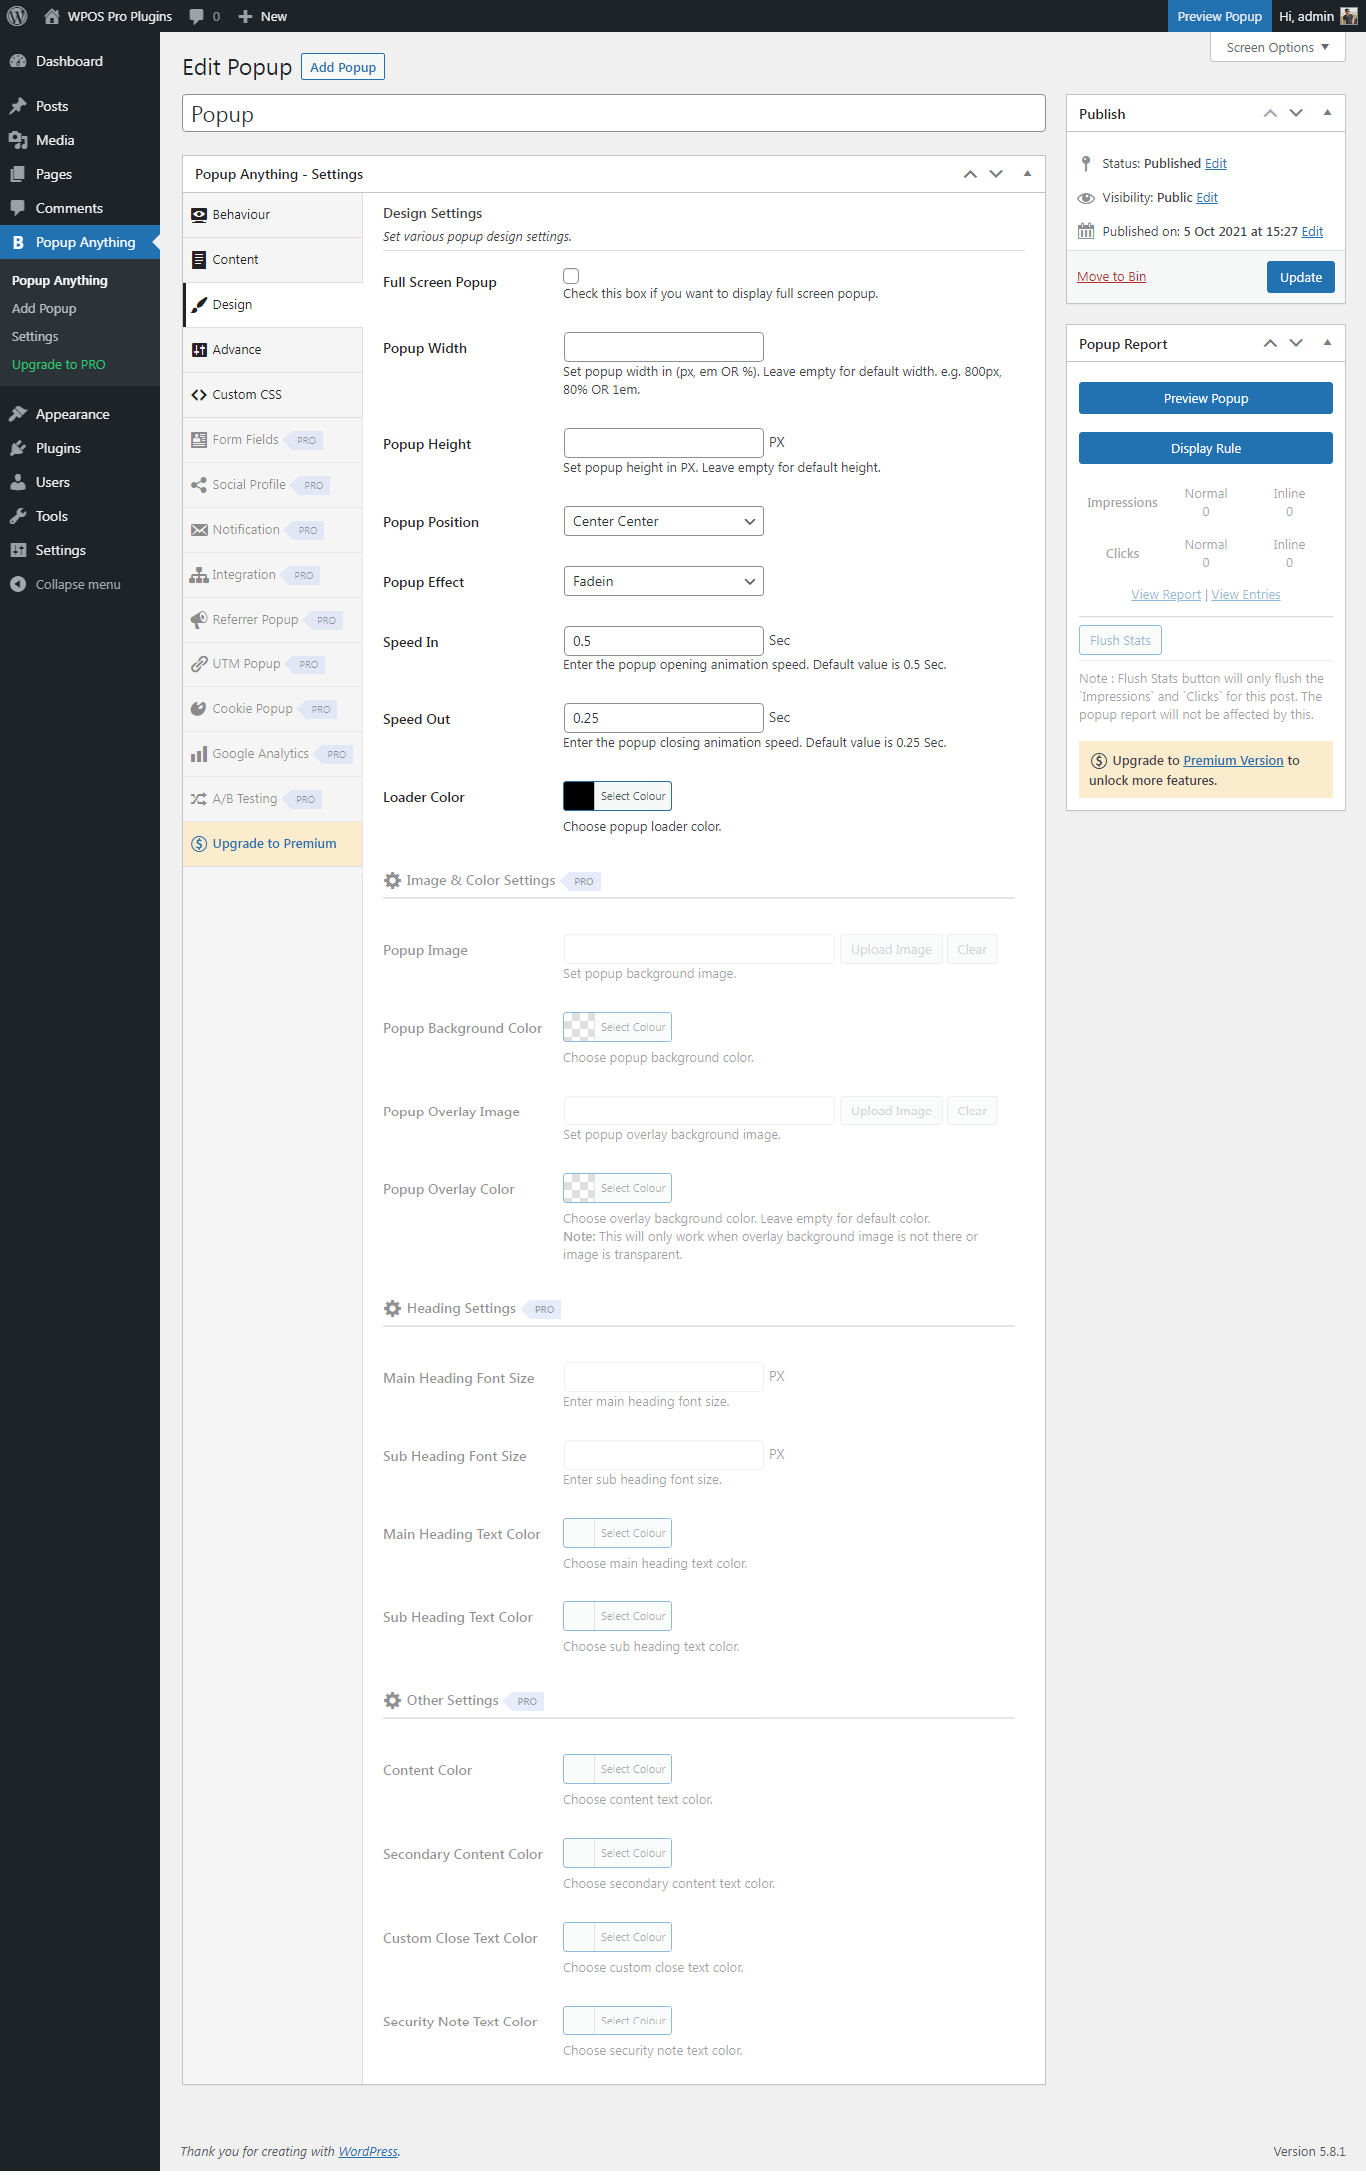Click the dollar icon in Upgrade to Premium tab

[x=199, y=844]
